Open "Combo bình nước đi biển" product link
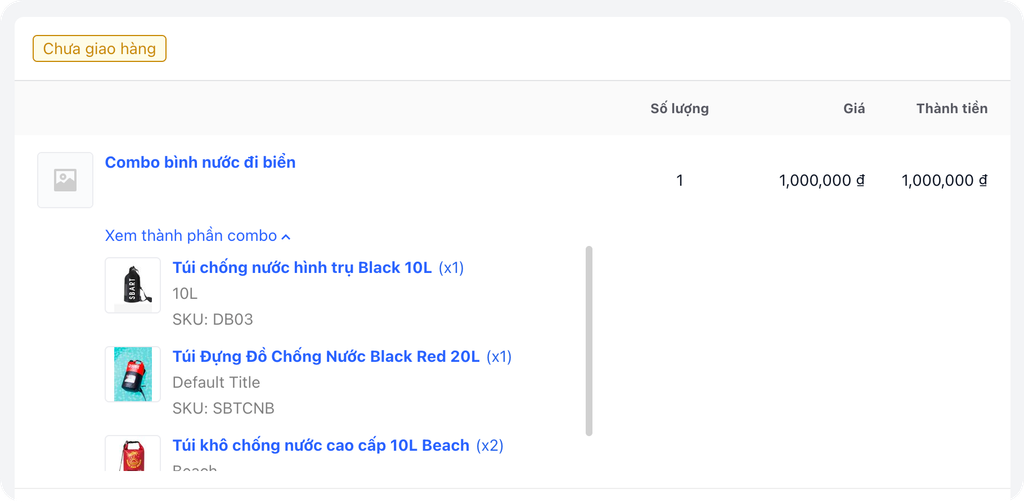The image size is (1024, 502). coord(200,162)
